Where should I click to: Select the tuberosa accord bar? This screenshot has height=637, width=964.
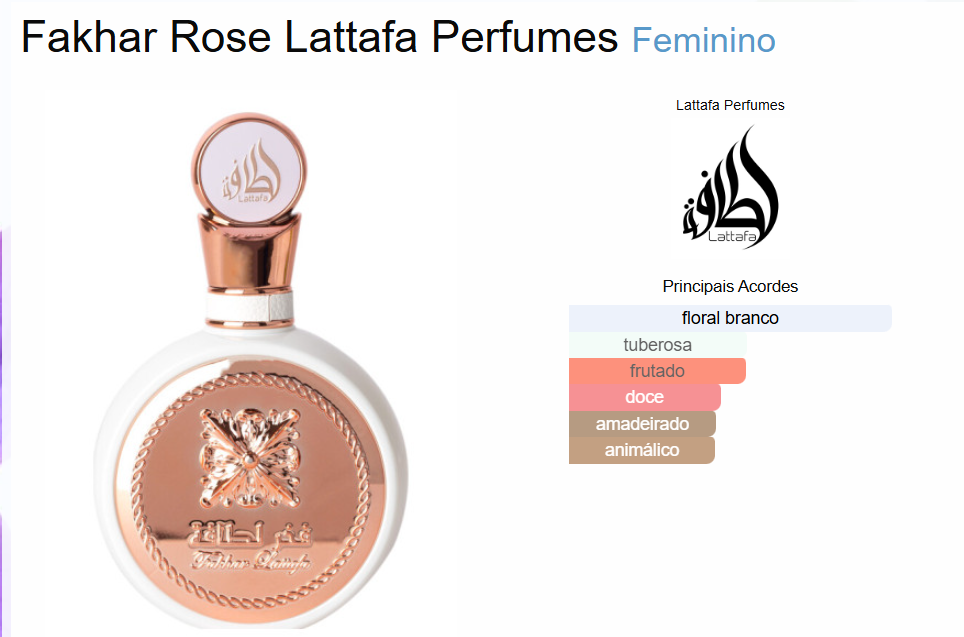(657, 344)
